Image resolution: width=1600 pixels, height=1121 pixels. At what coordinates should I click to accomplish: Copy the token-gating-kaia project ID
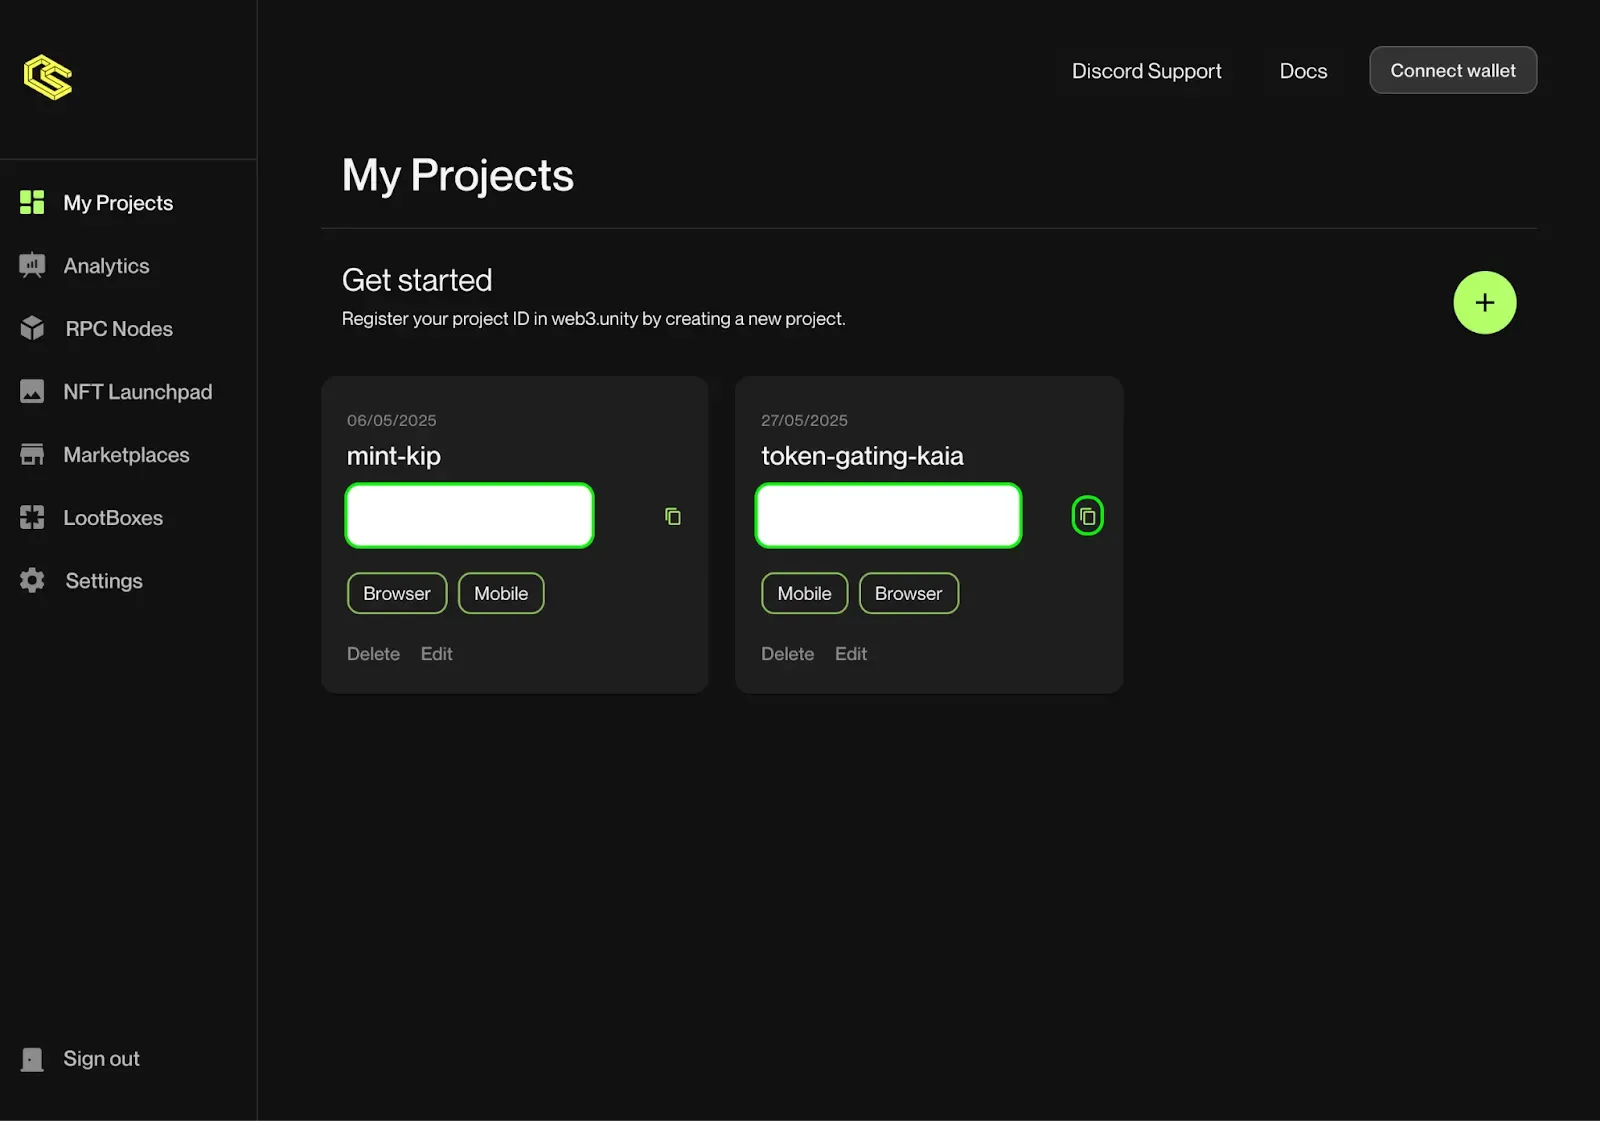1087,517
